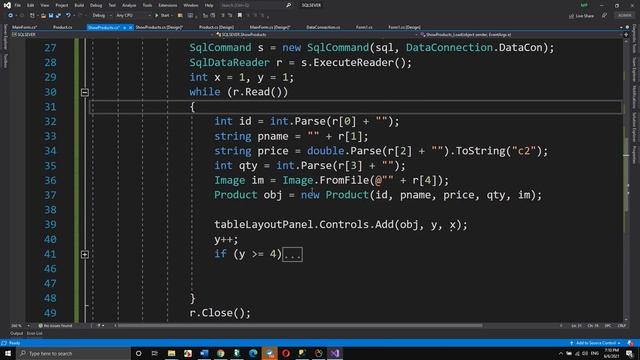
Task: Click the Save file toolbar icon
Action: 51,16
